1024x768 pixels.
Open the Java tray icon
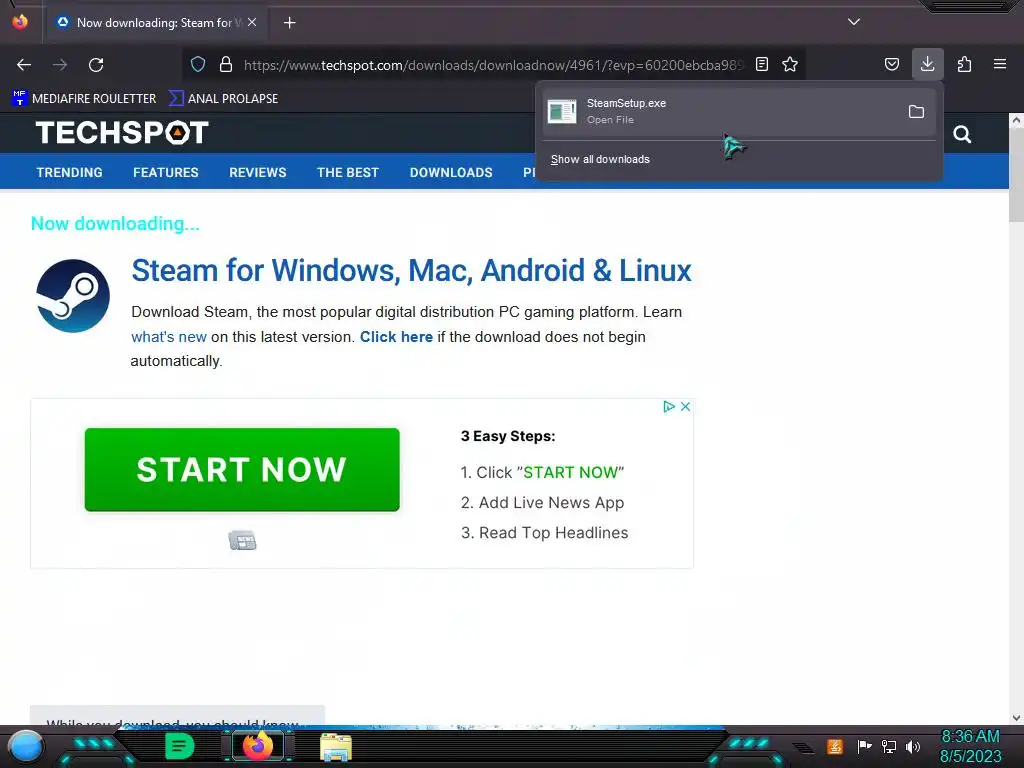pyautogui.click(x=835, y=746)
